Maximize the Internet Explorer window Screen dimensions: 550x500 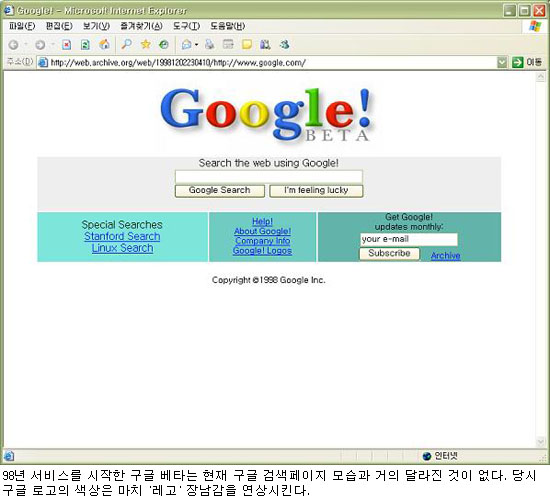[524, 11]
